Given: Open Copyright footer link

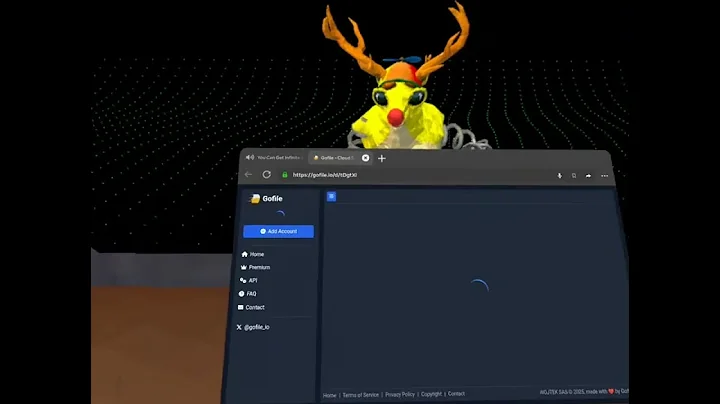Looking at the screenshot, I should (431, 394).
